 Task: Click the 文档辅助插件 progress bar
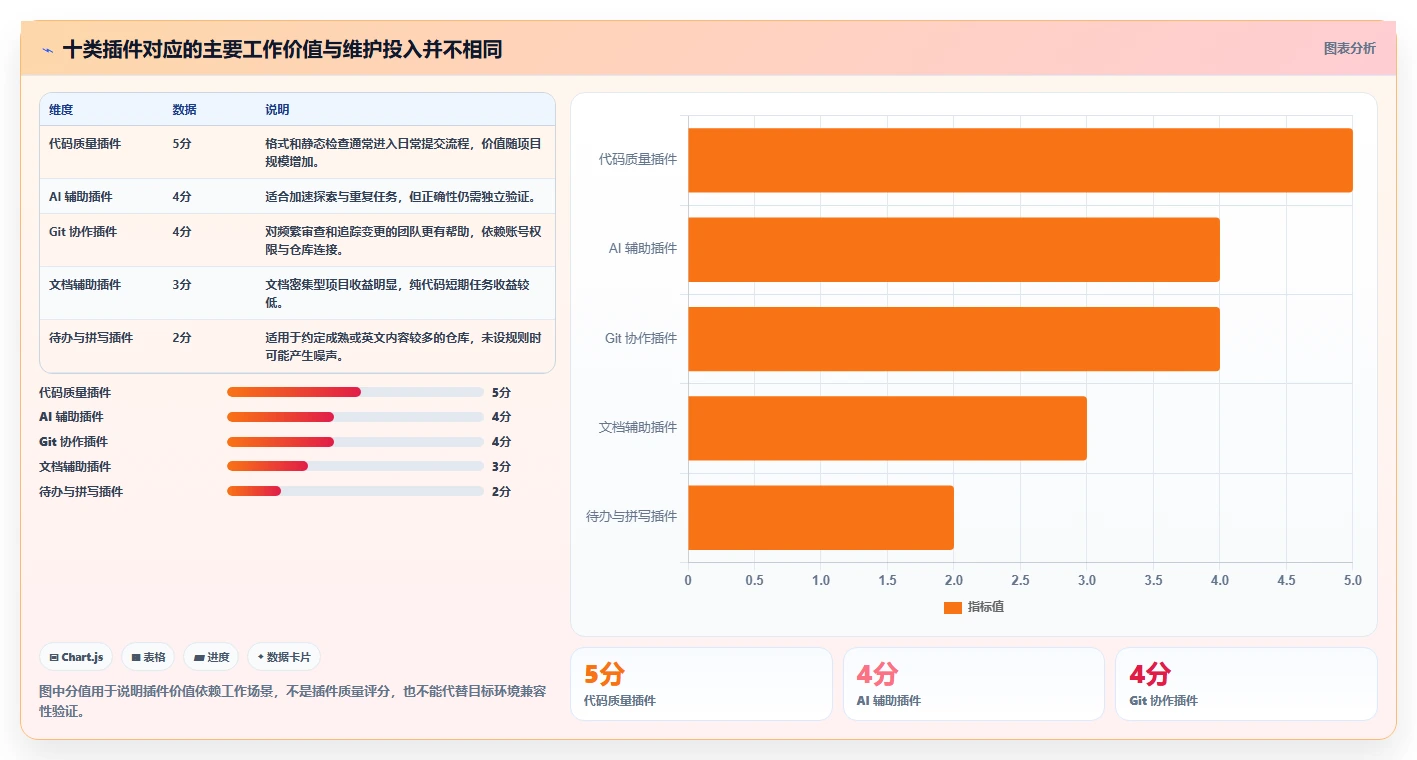pos(355,467)
